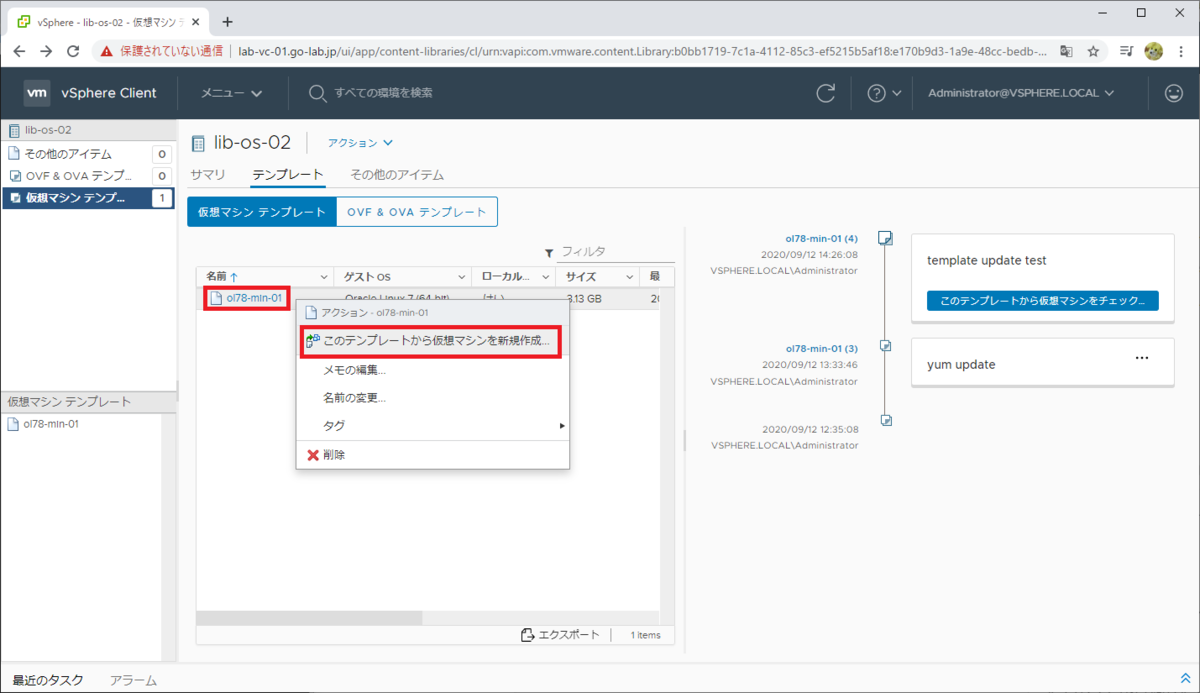Choose メモの編集 from context menu
1200x693 pixels.
(433, 369)
